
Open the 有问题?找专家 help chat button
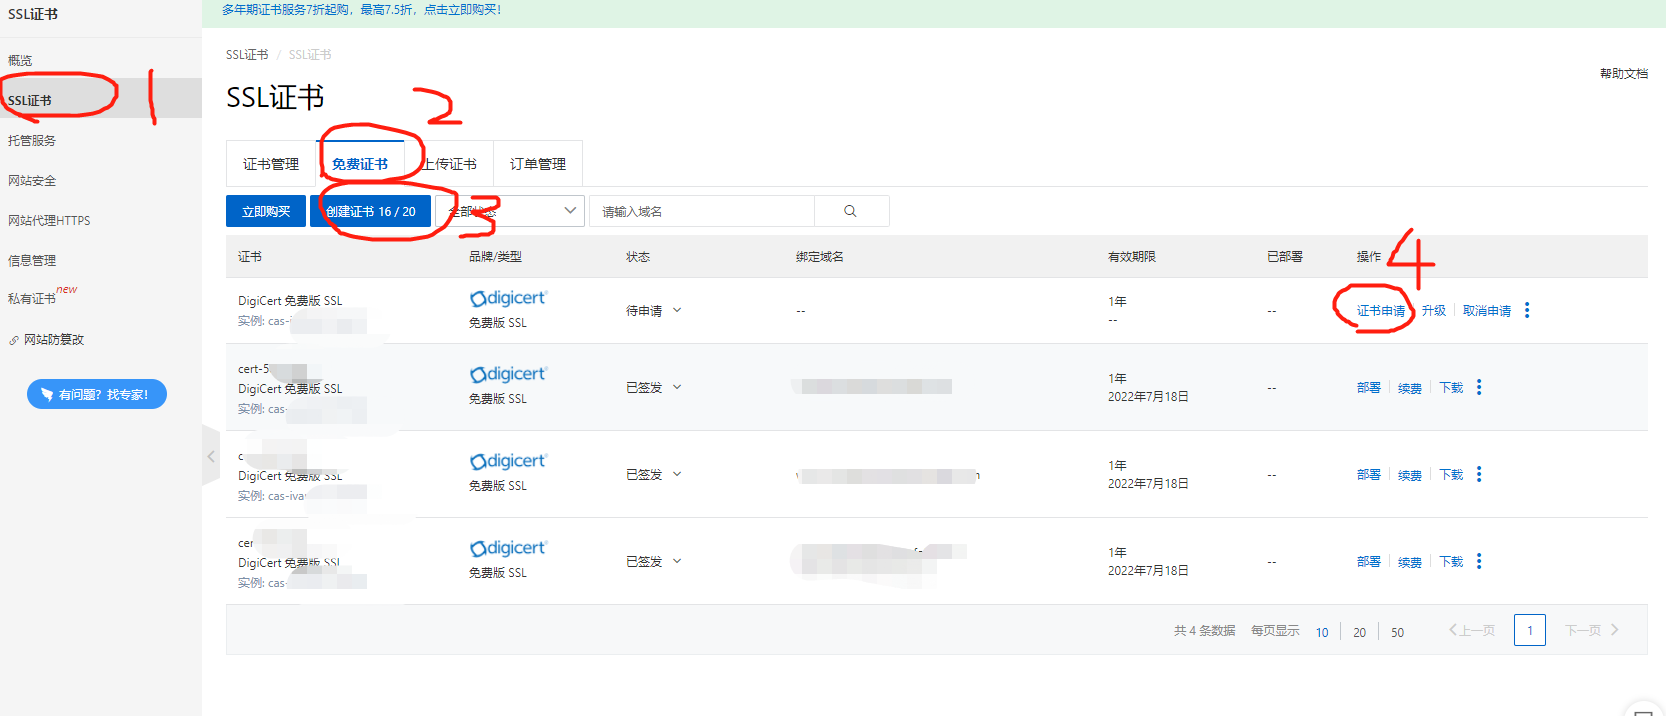click(97, 394)
